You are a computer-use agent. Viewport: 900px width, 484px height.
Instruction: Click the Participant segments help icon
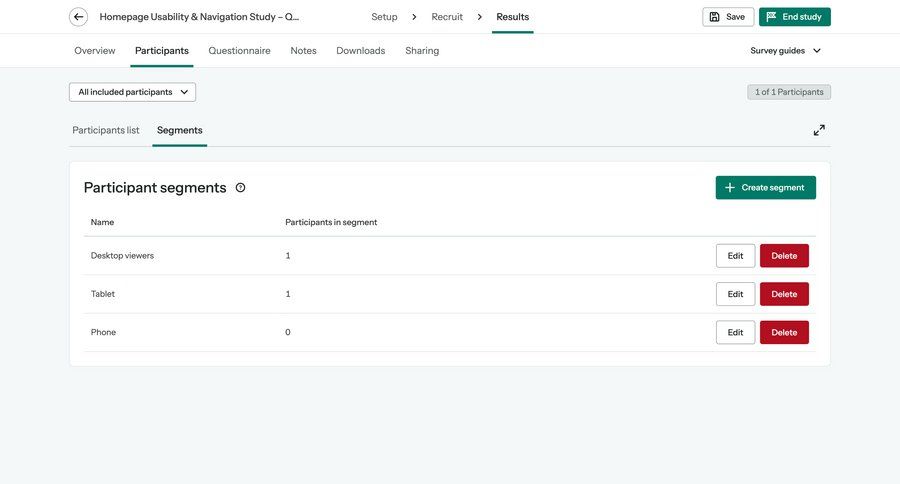(240, 188)
